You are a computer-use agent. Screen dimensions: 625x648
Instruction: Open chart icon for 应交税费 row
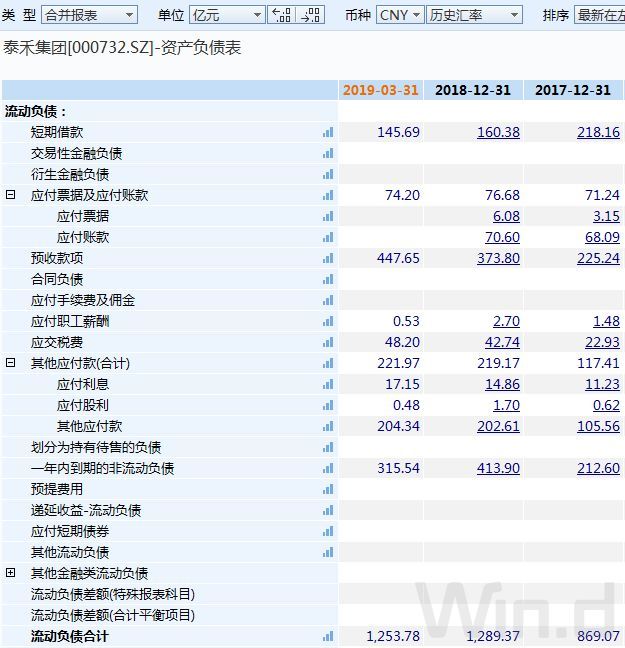click(x=328, y=343)
